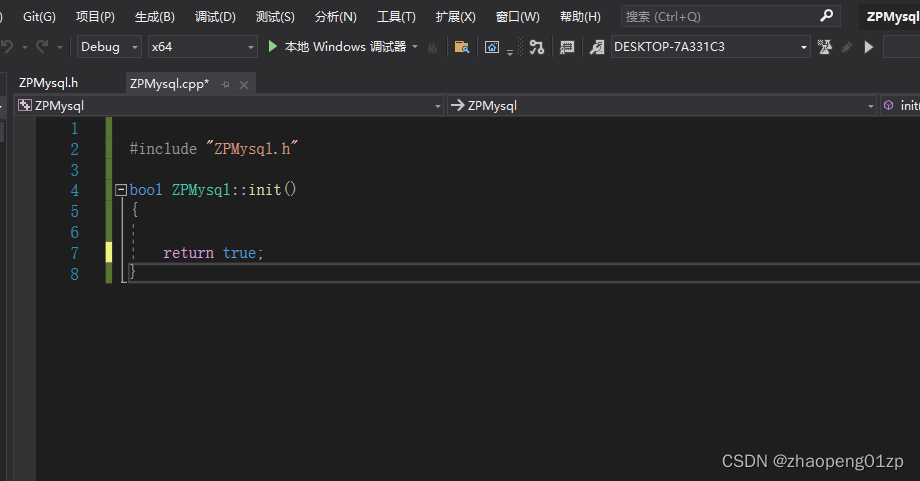Click the Hot Reload flame icon
920x481 pixels.
tap(432, 47)
